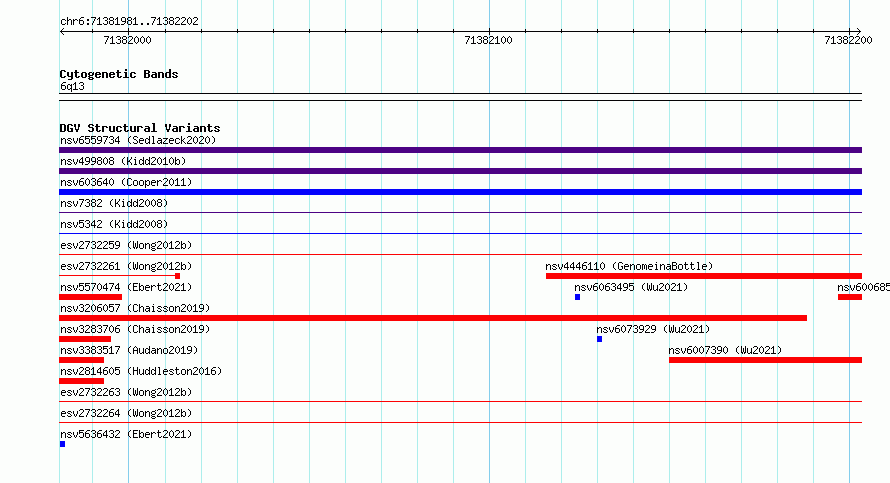Select the red bar for nsv3383517
Image resolution: width=890 pixels, height=483 pixels.
81,360
